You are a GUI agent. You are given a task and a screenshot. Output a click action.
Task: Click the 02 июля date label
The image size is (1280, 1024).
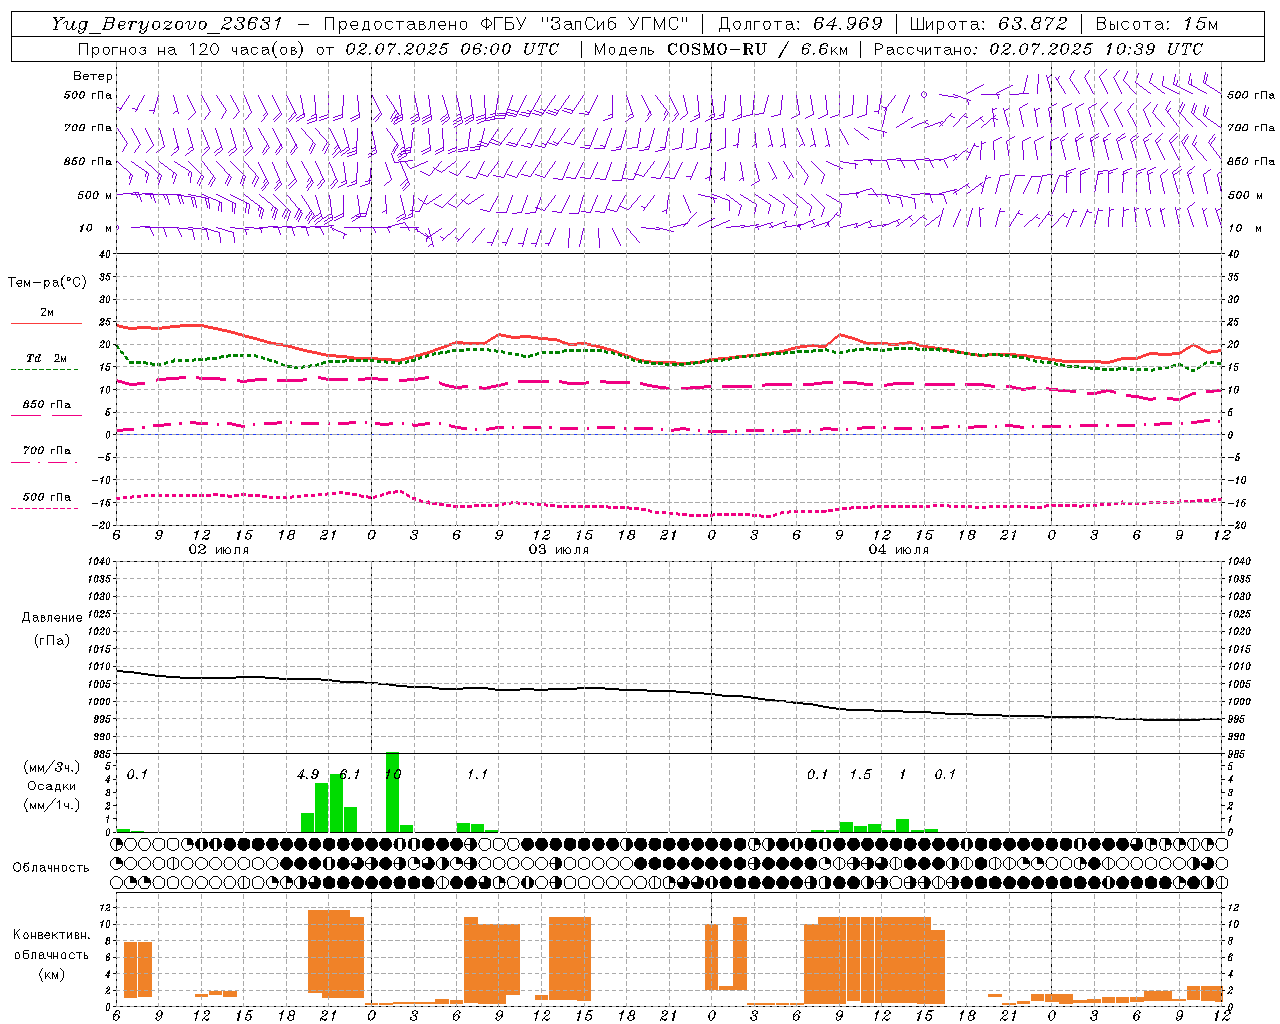(219, 550)
